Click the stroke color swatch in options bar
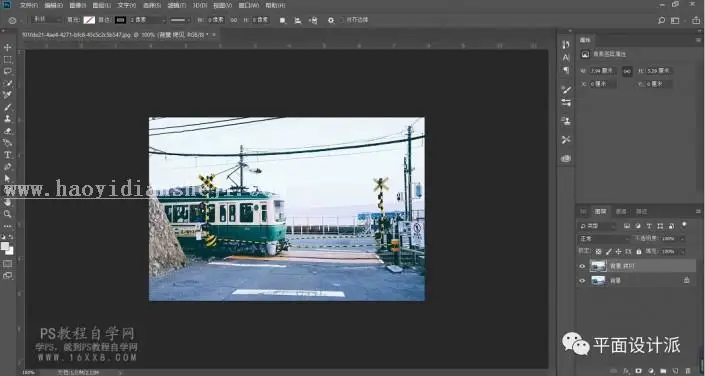This screenshot has width=705, height=376. [120, 20]
